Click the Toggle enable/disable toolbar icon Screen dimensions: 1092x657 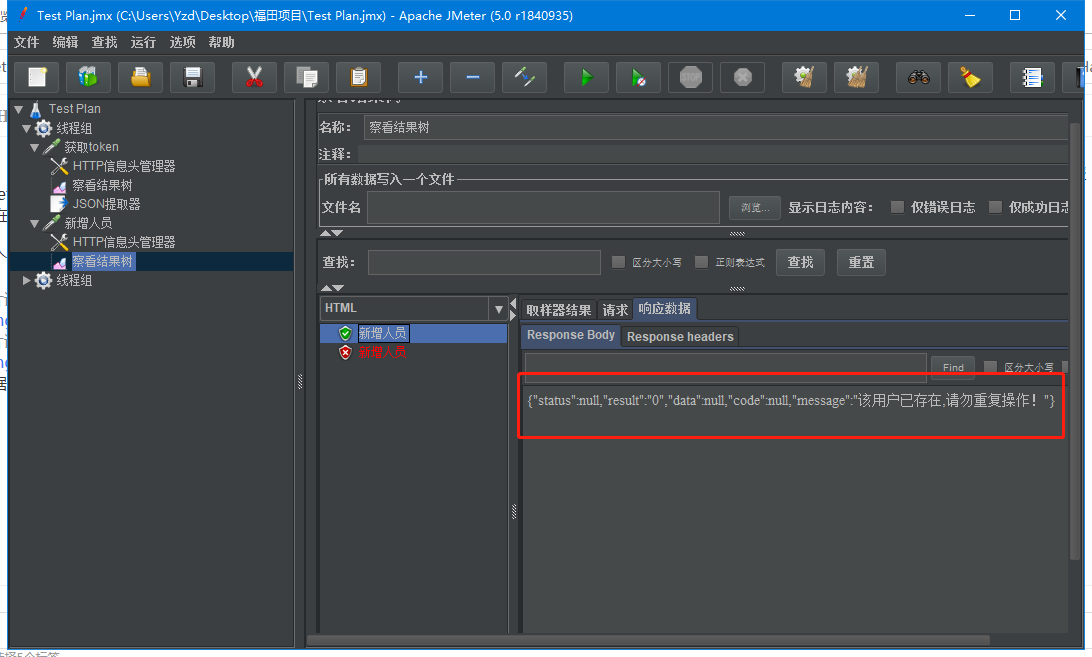click(x=524, y=77)
